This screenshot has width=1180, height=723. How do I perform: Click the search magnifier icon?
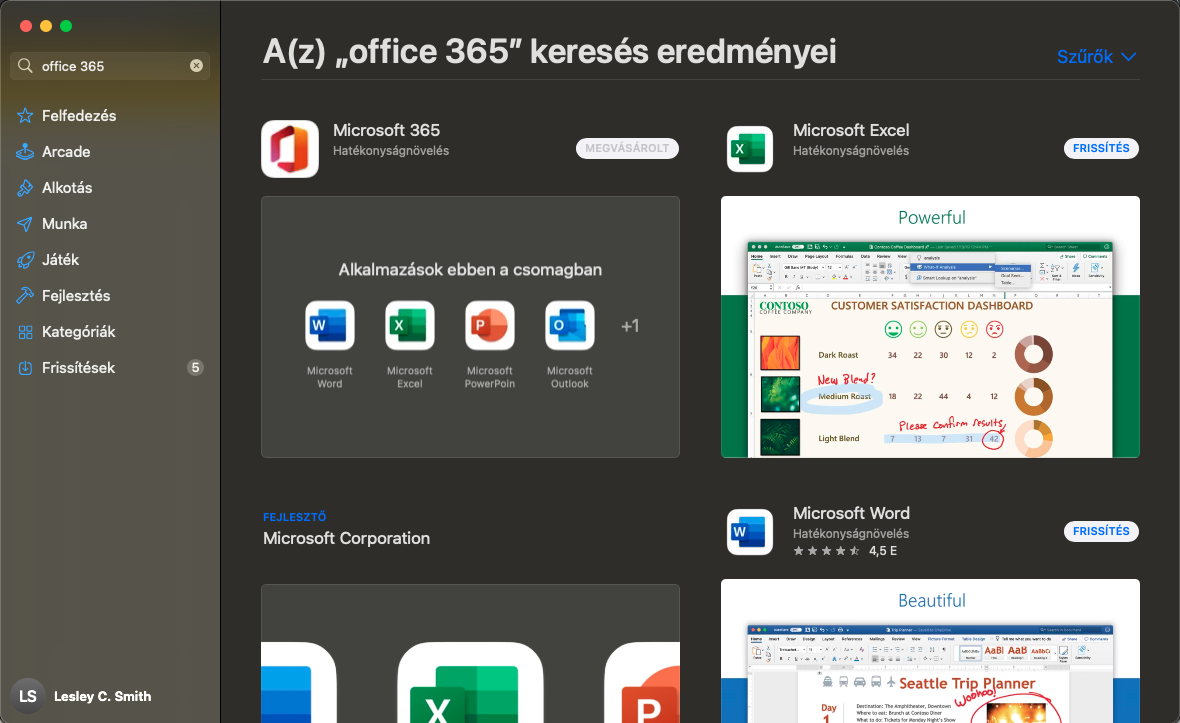click(25, 66)
